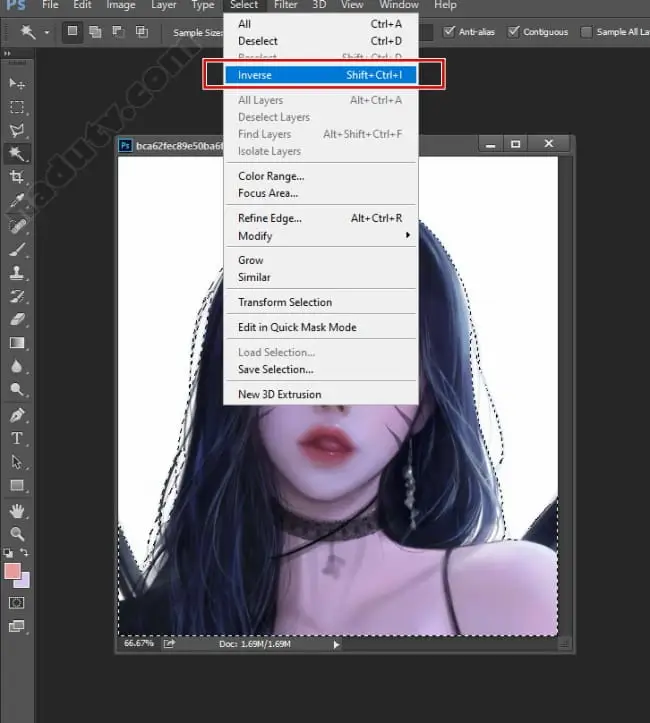Select the Healing Brush tool

click(x=17, y=225)
